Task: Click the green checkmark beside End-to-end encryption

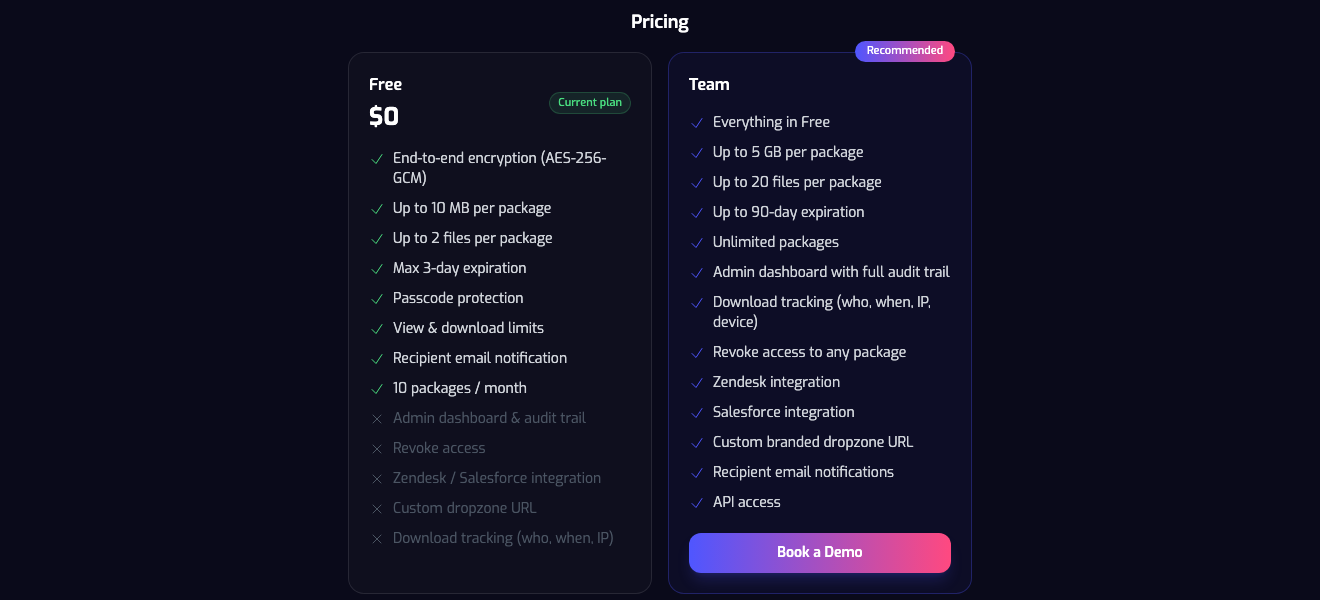Action: point(378,159)
